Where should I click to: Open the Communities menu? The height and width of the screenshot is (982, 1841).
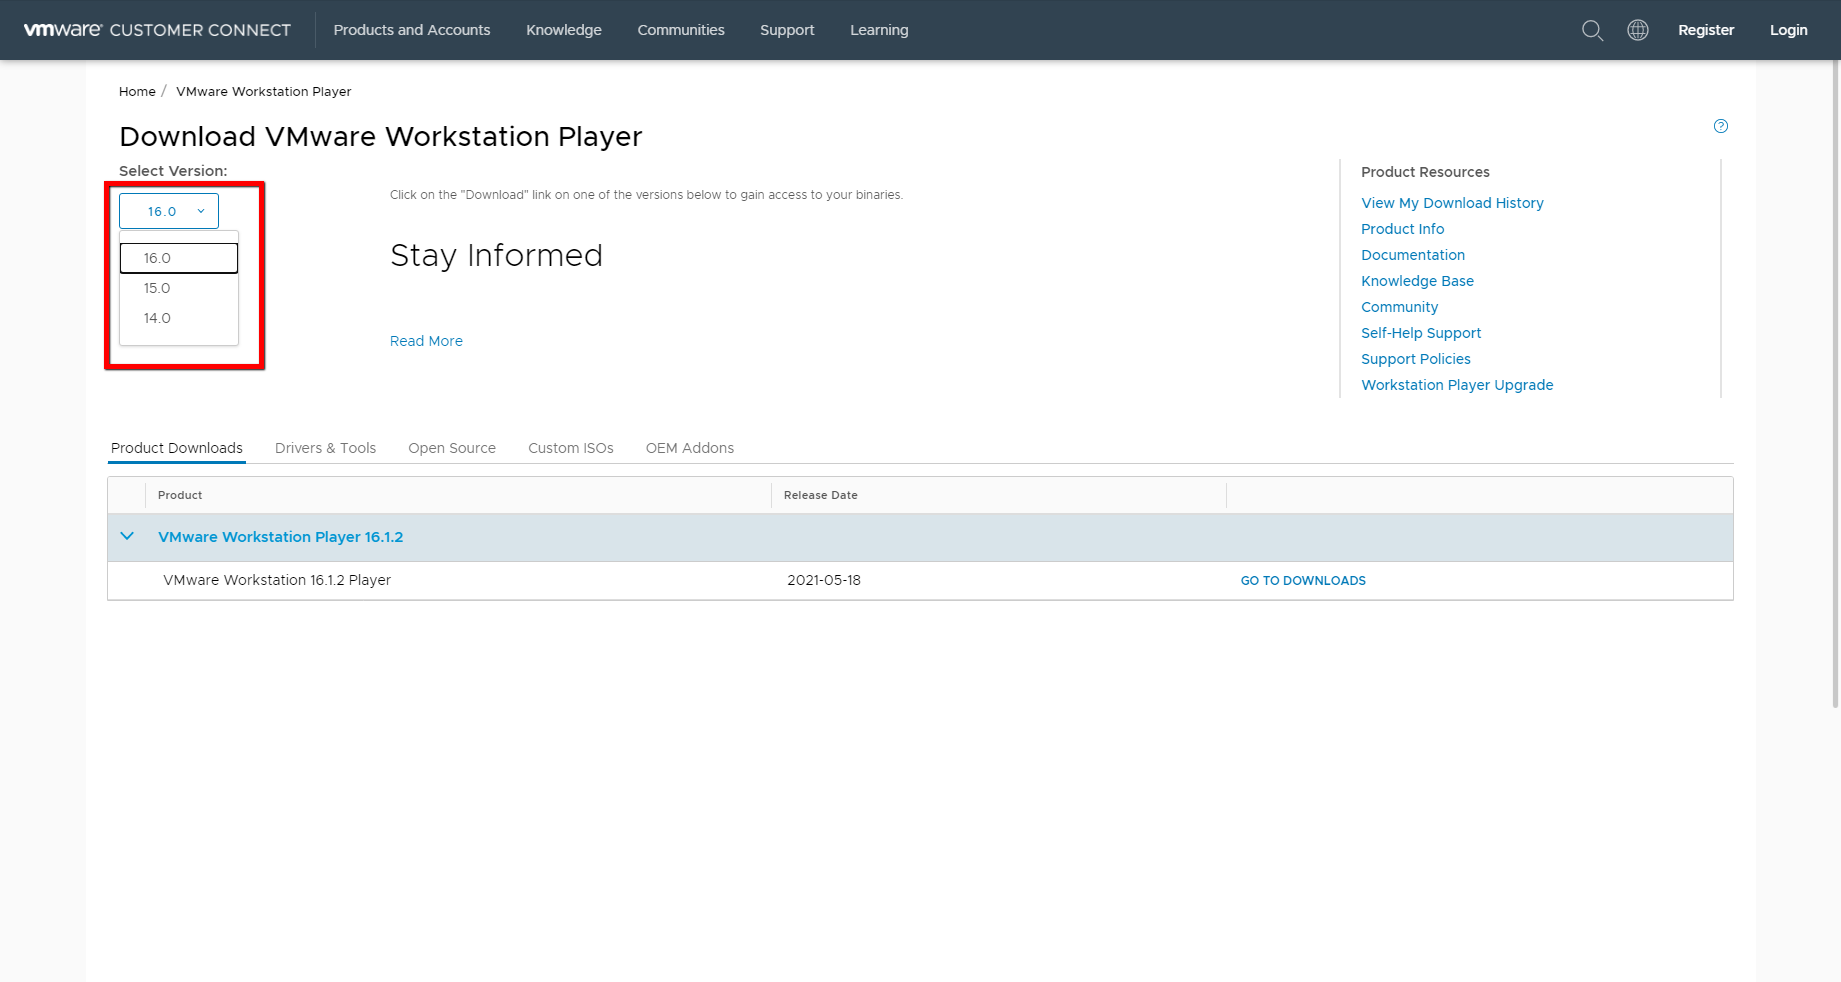pos(681,30)
